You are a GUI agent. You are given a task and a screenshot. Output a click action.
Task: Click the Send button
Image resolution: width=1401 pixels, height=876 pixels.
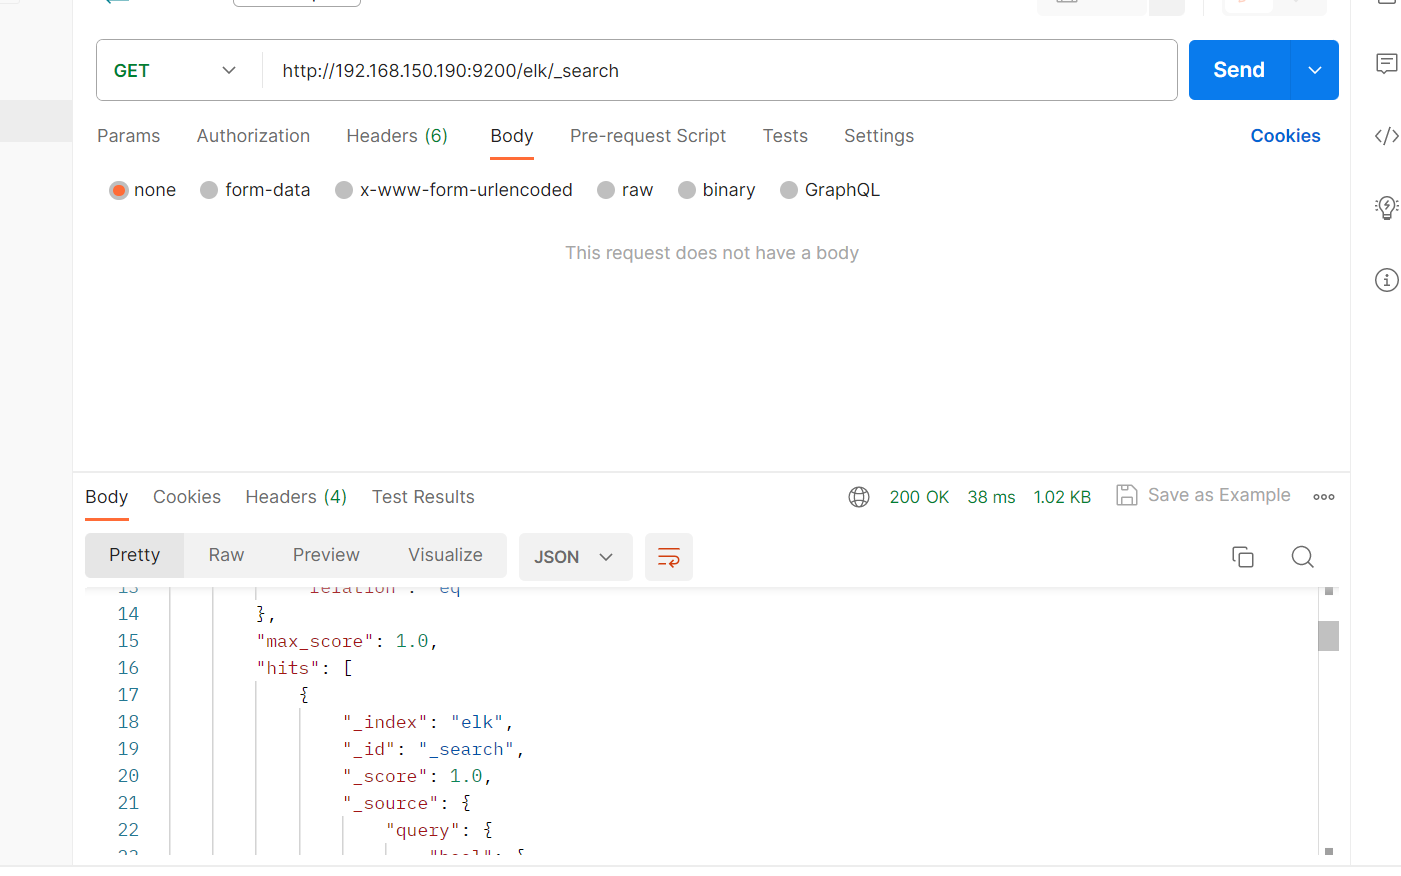point(1239,70)
